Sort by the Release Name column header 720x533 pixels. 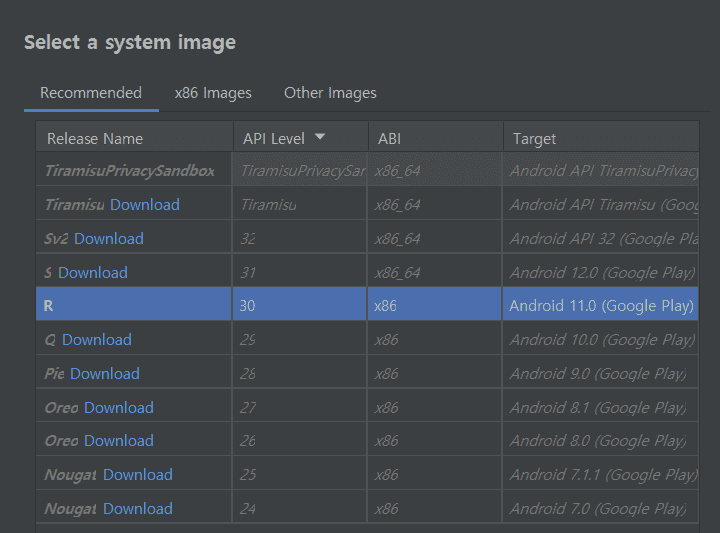click(135, 137)
